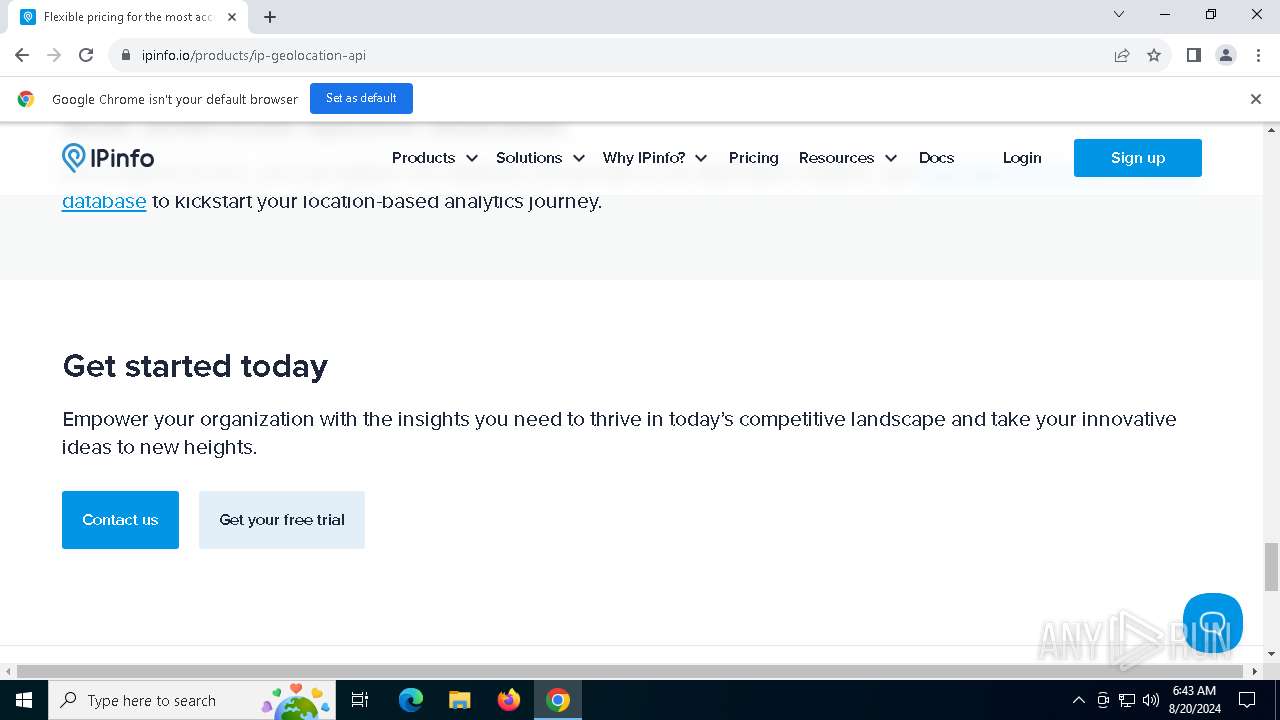
Task: Open the Pricing page
Action: click(x=753, y=158)
